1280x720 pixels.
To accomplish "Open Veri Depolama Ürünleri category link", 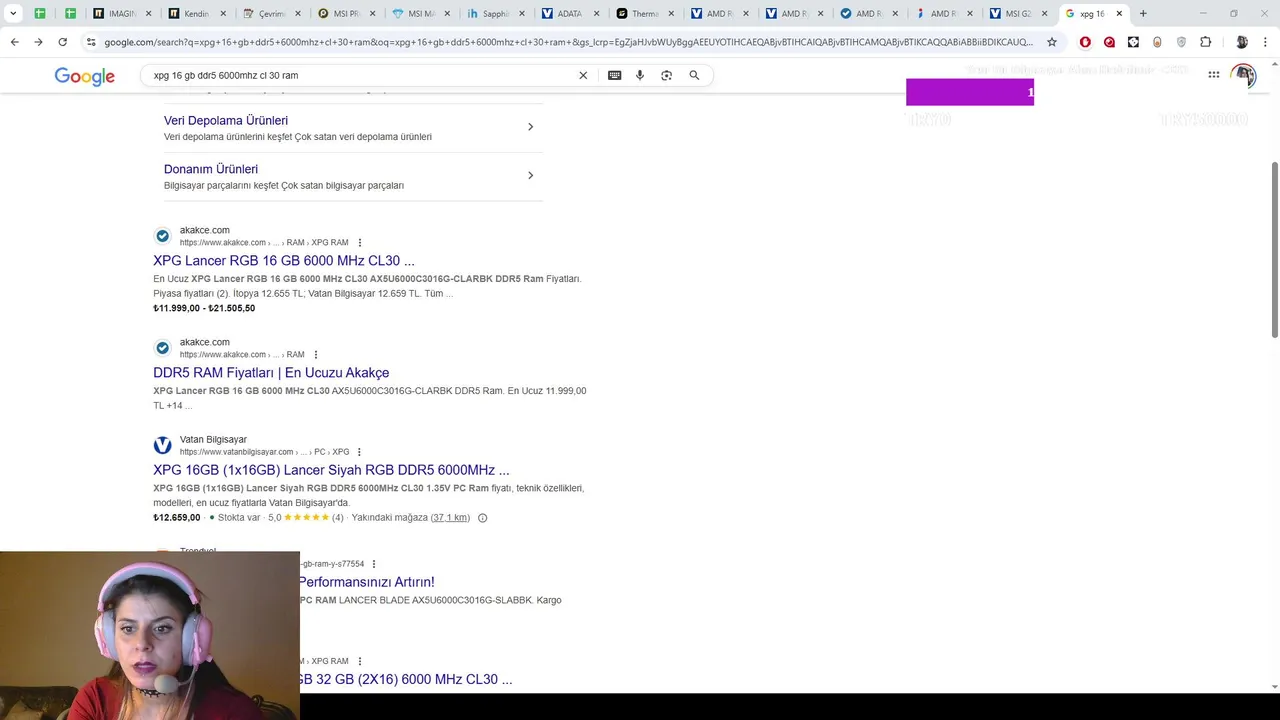I will (226, 121).
